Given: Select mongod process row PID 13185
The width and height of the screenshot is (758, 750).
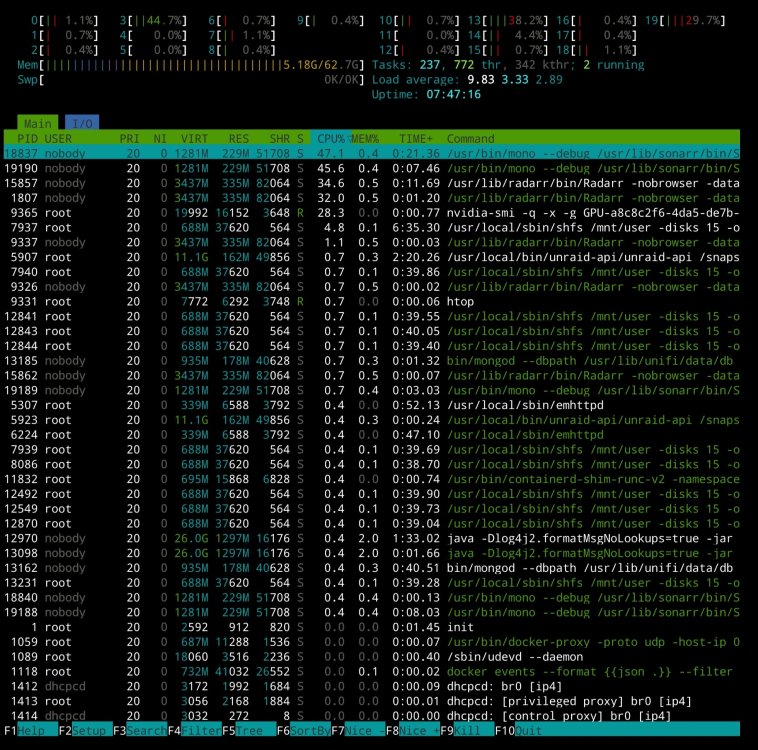Looking at the screenshot, I should click(x=372, y=361).
